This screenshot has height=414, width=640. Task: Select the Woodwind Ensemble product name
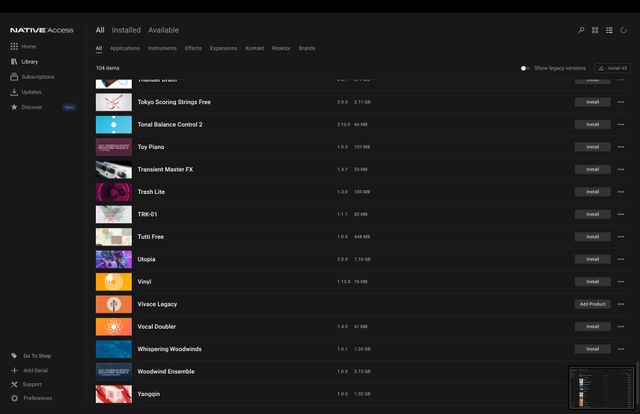point(166,372)
